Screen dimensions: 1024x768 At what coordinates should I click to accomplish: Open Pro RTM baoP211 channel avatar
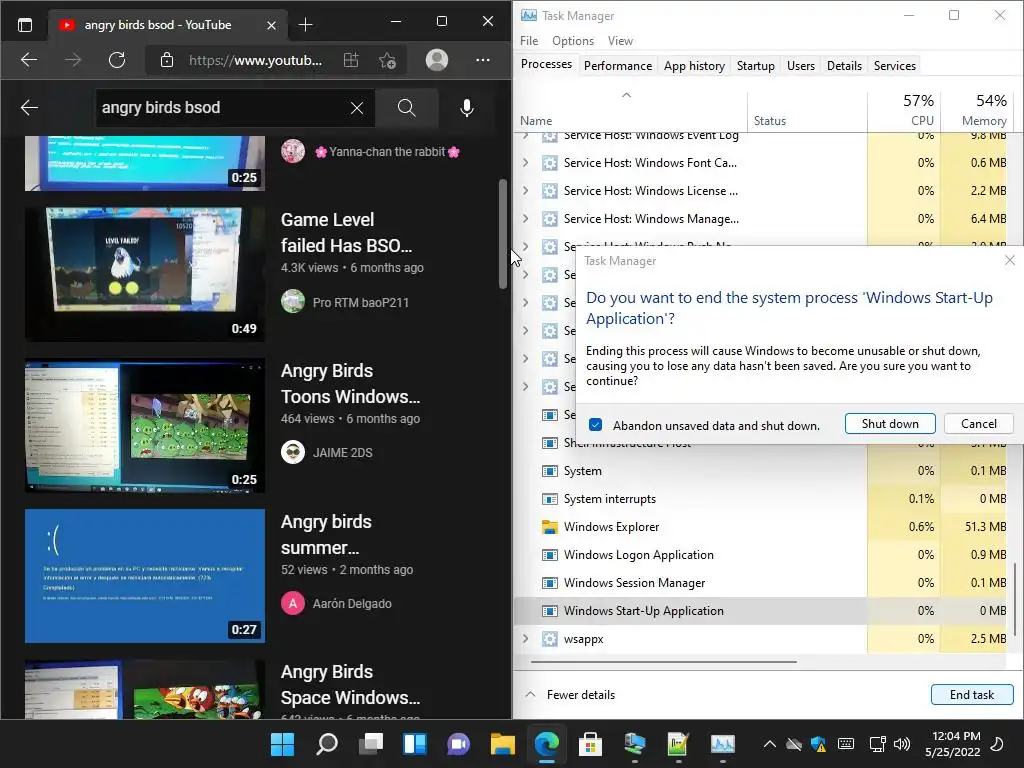coord(293,302)
